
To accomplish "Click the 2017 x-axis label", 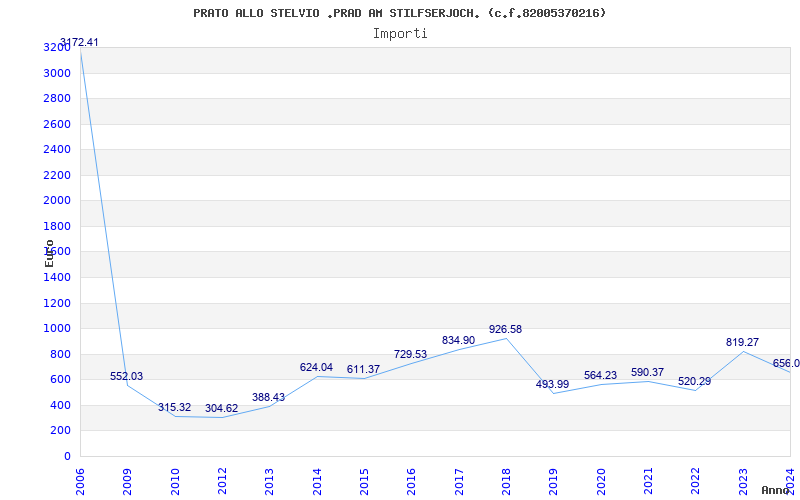I will pyautogui.click(x=459, y=482).
